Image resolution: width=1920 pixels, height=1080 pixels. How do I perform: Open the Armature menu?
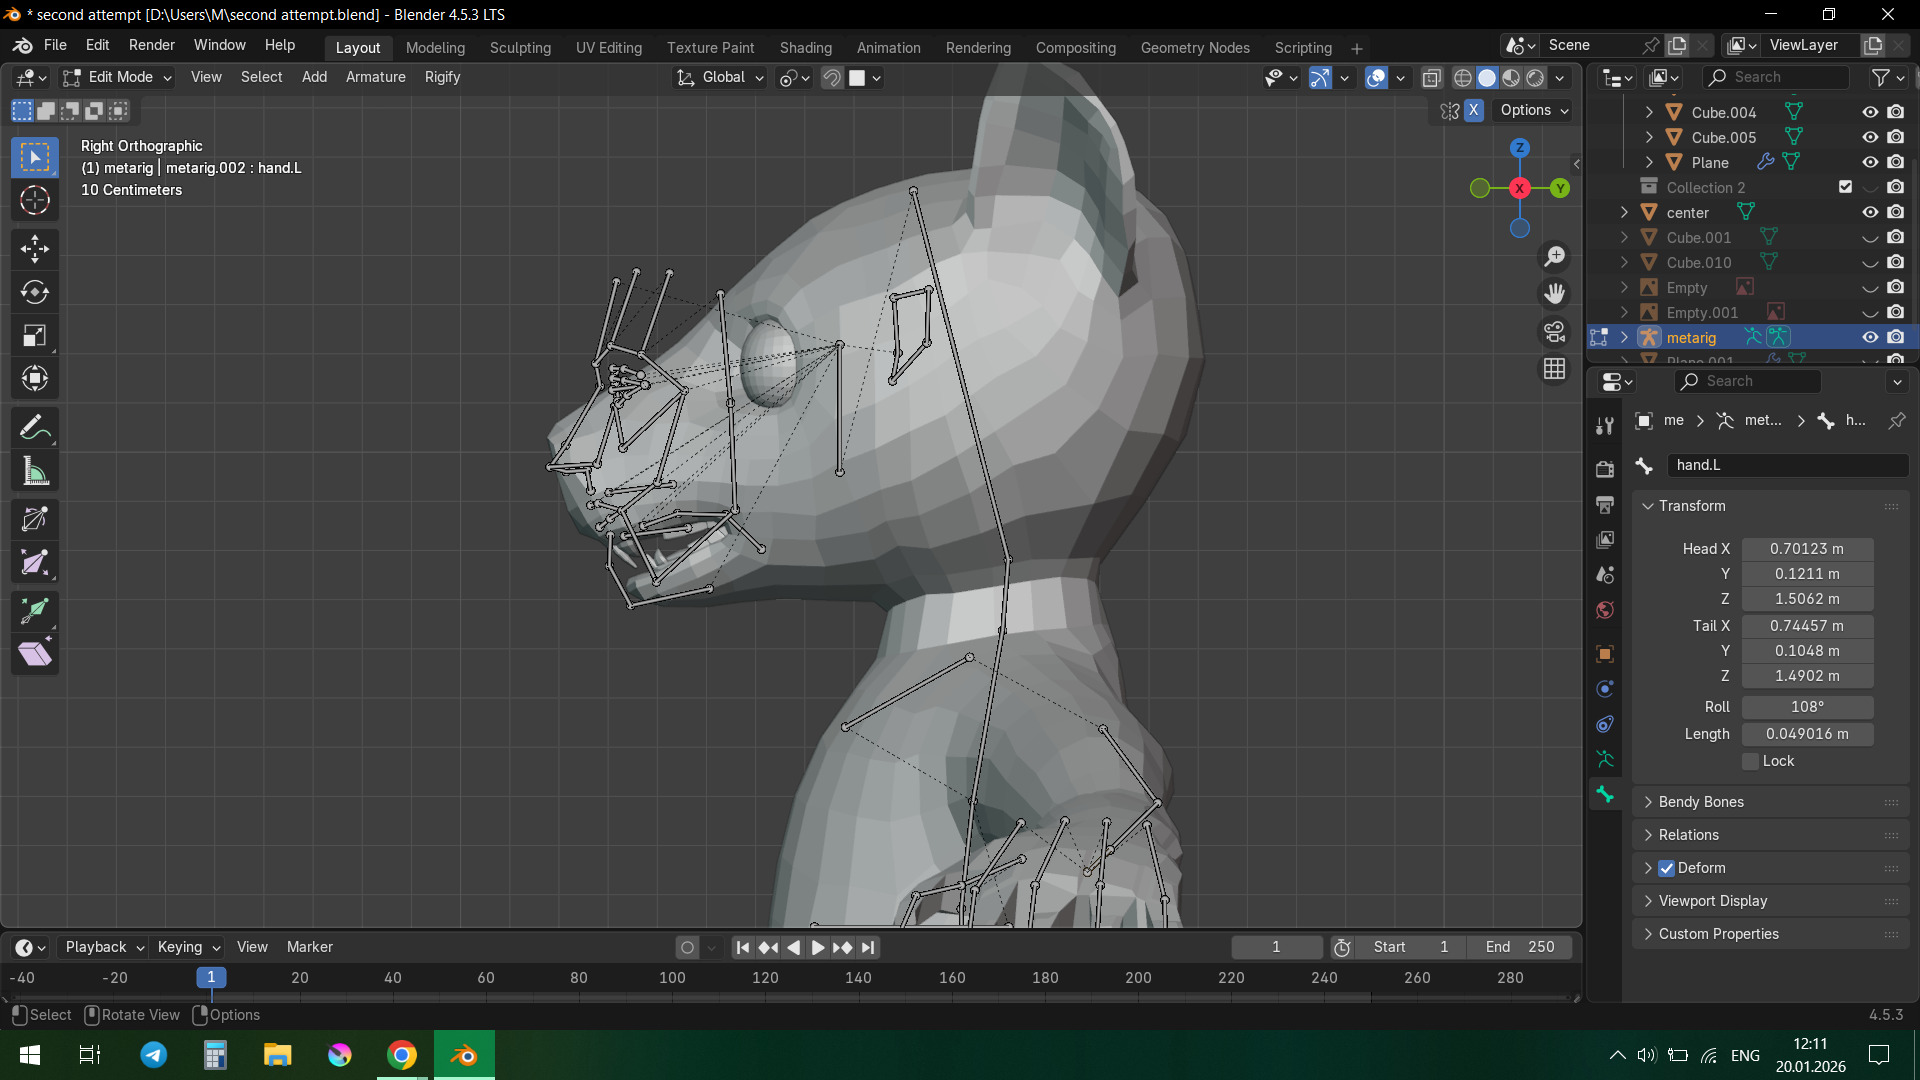click(375, 77)
